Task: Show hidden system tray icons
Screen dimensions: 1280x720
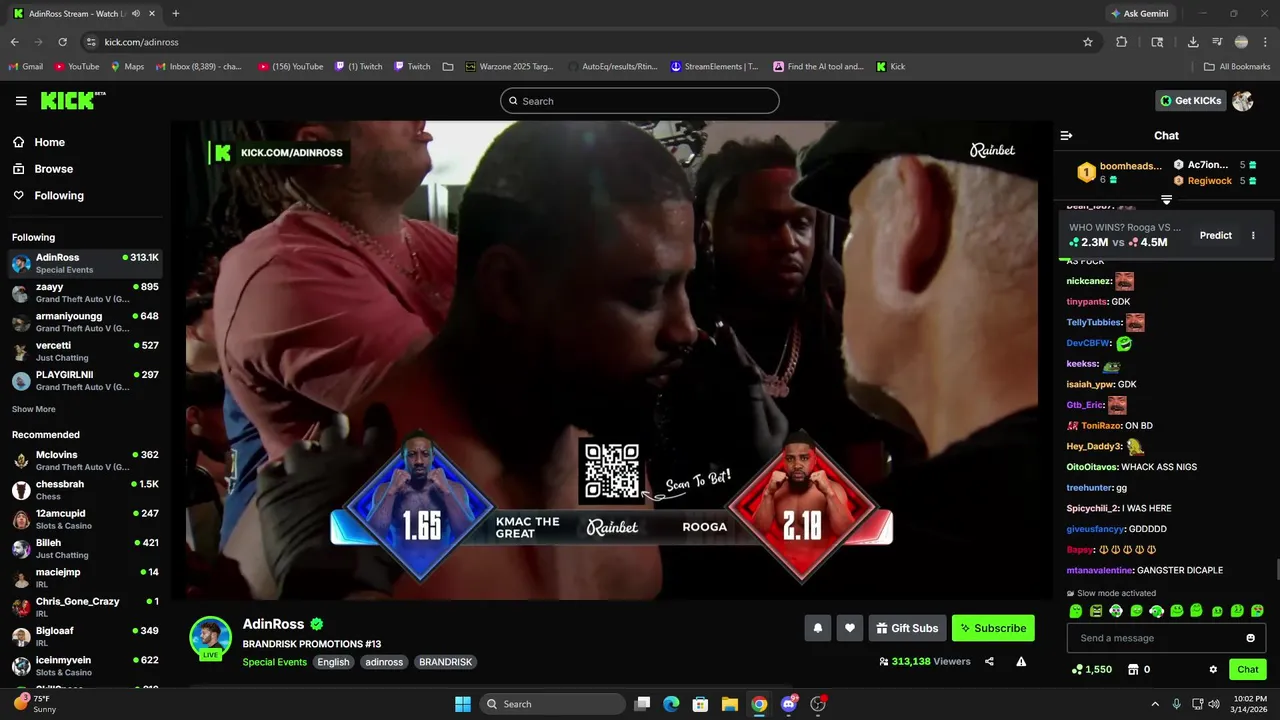Action: tap(1155, 704)
